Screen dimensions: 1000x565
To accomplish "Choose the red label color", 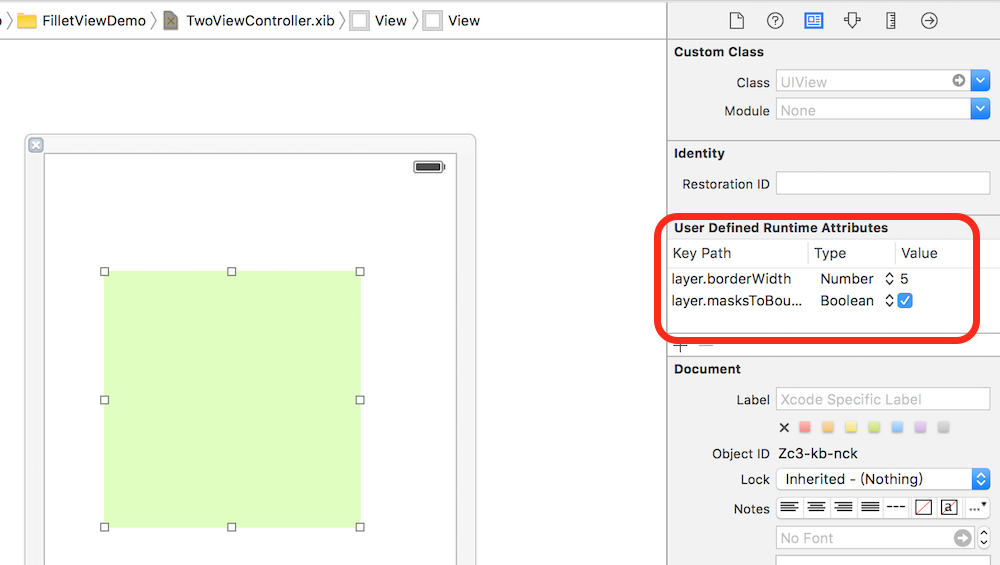I will [x=805, y=427].
